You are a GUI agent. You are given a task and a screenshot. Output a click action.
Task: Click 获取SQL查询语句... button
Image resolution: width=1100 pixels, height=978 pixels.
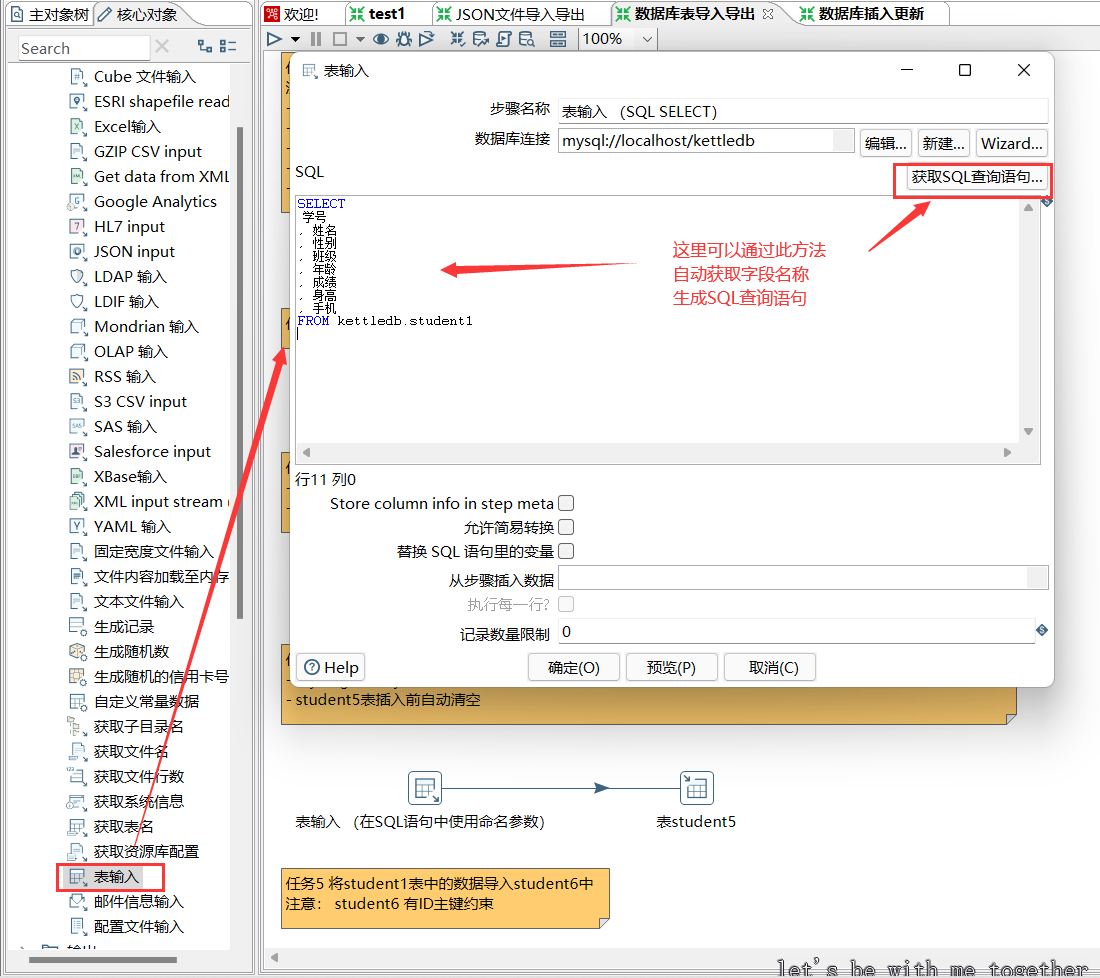click(977, 177)
